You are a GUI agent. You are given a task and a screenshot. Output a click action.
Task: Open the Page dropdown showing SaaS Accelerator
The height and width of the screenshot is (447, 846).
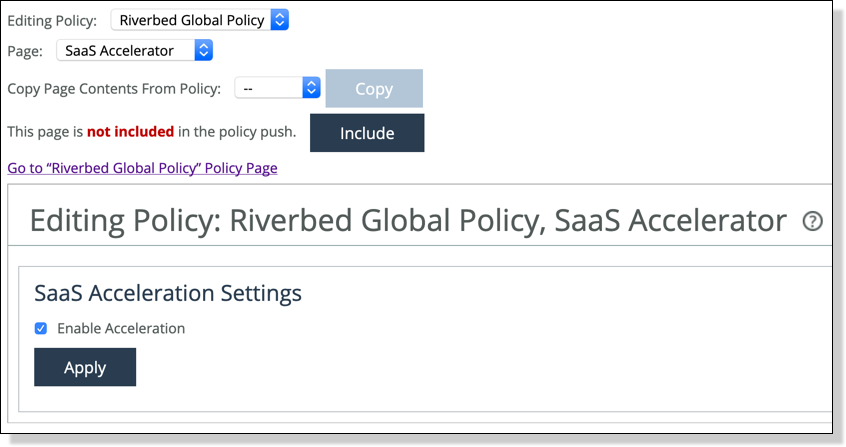pyautogui.click(x=134, y=51)
